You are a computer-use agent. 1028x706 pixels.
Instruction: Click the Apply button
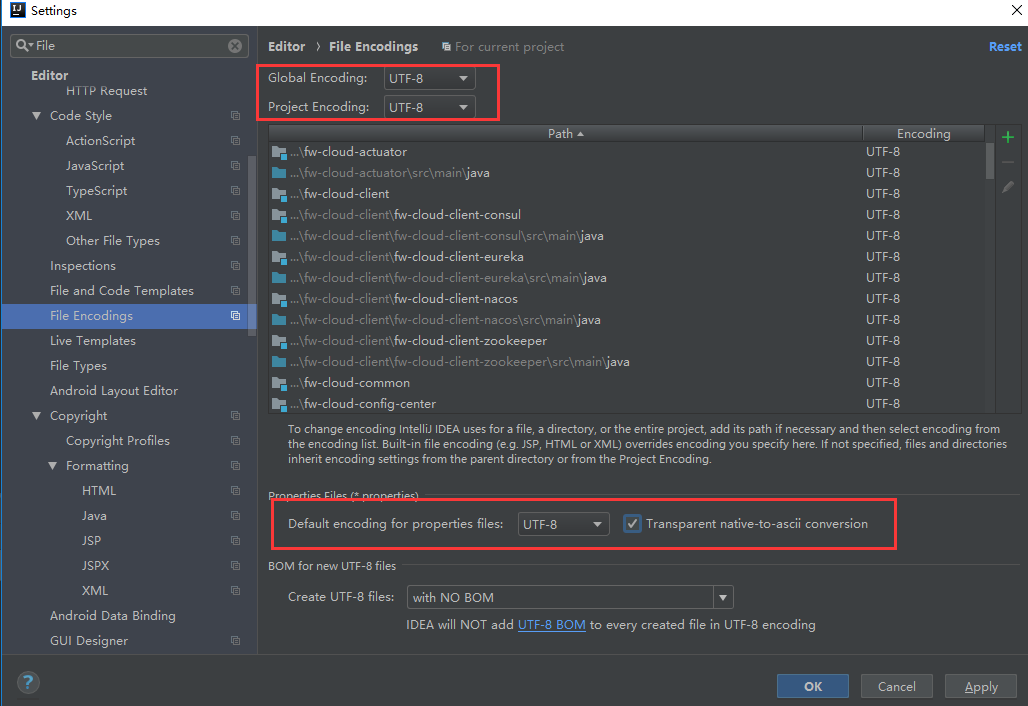(x=980, y=686)
